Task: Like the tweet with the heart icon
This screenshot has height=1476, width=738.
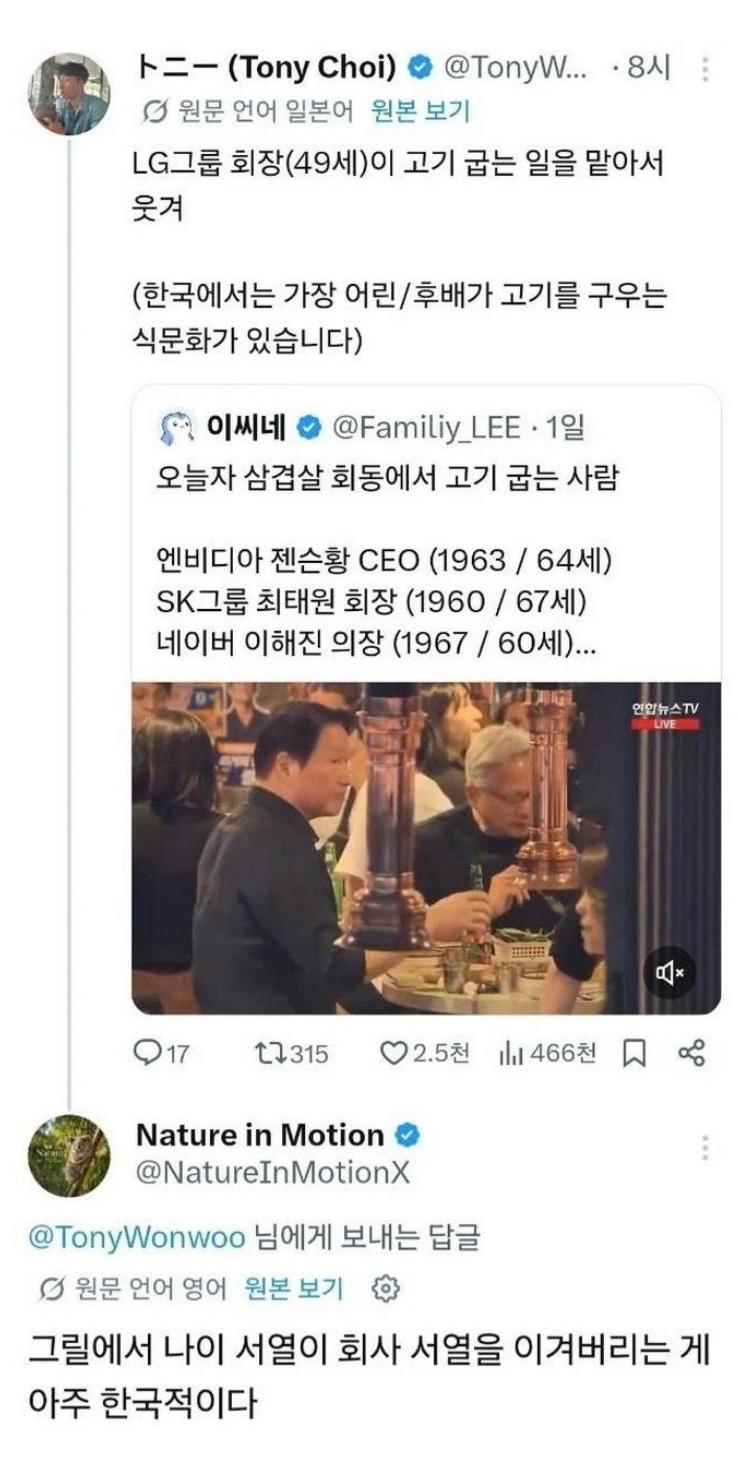Action: (x=396, y=1053)
